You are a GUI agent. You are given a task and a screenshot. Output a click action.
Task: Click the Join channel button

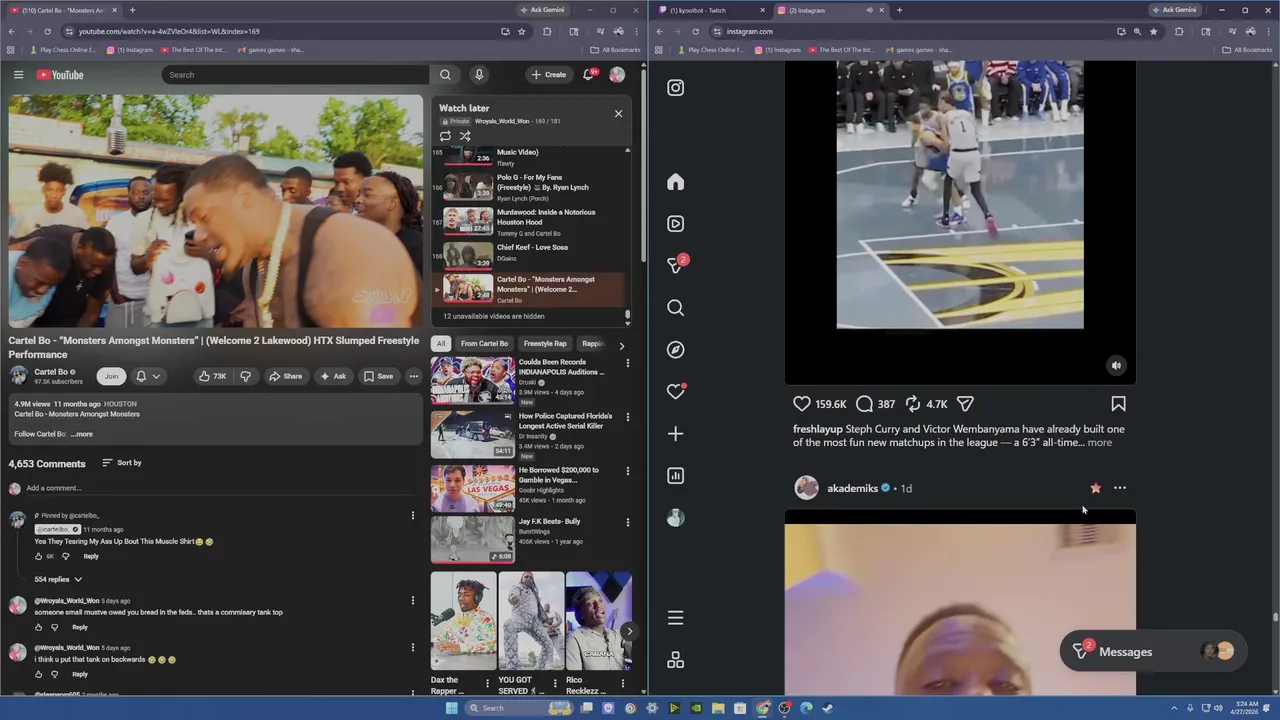pos(111,376)
